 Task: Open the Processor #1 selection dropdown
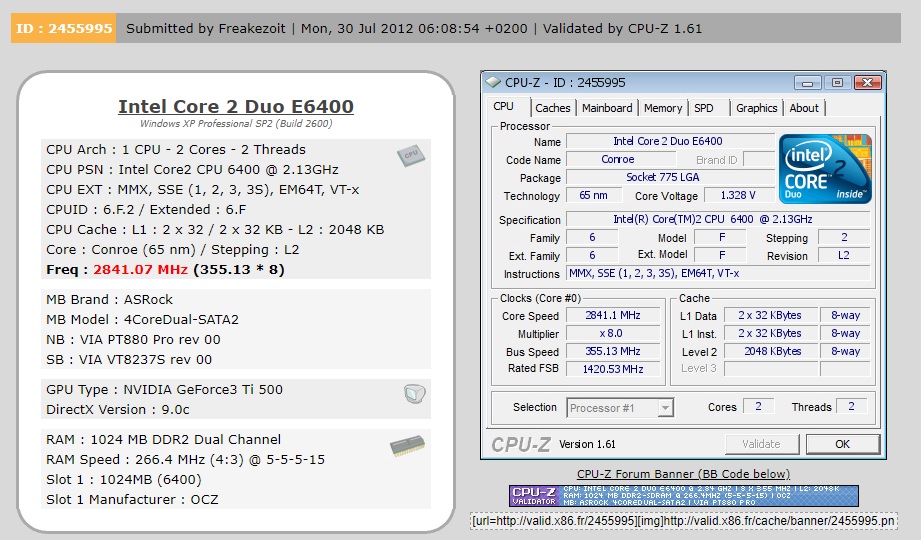click(x=665, y=408)
